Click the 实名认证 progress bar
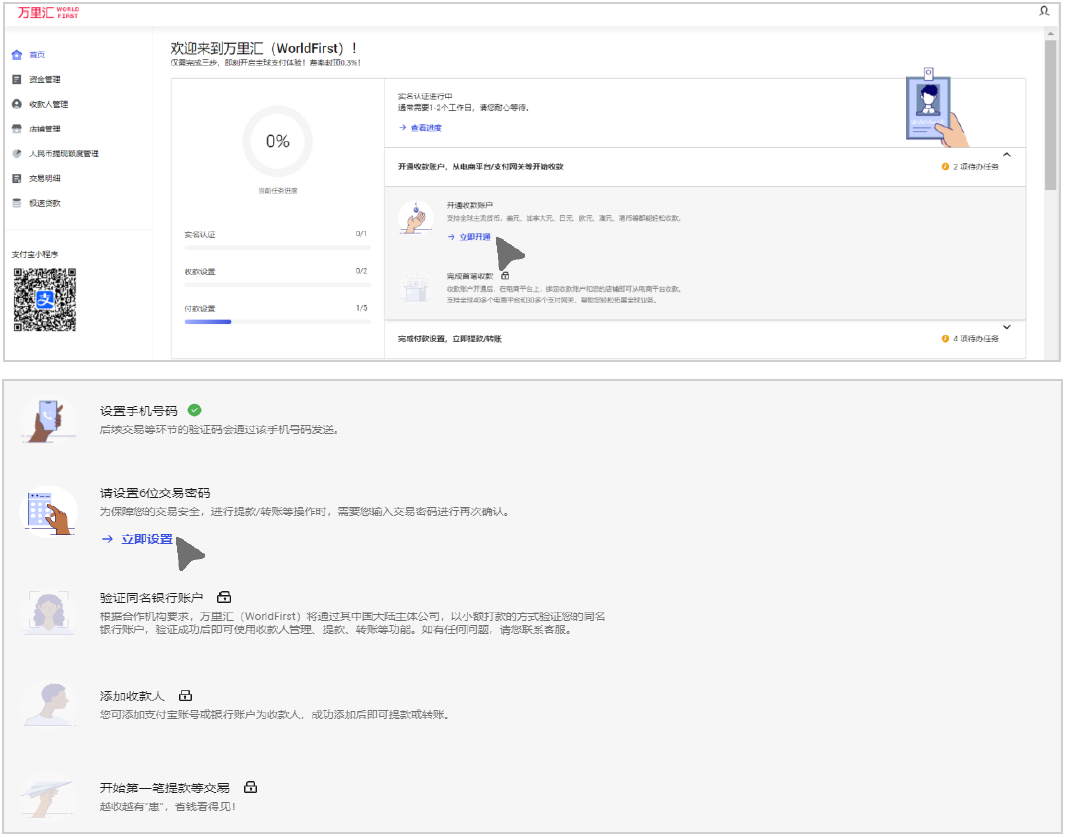 pyautogui.click(x=277, y=247)
